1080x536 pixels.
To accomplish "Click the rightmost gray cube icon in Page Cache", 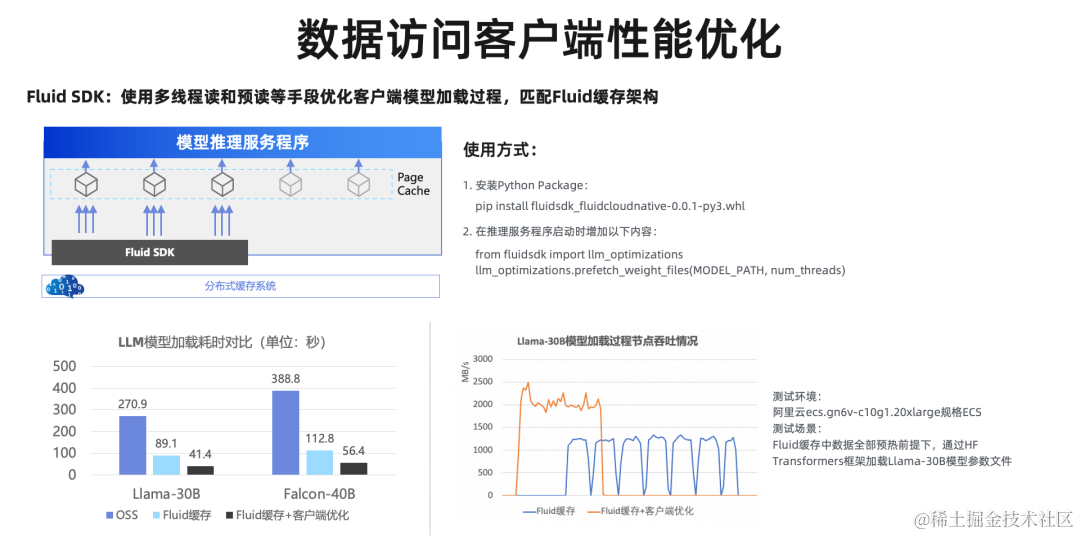I will coord(358,185).
